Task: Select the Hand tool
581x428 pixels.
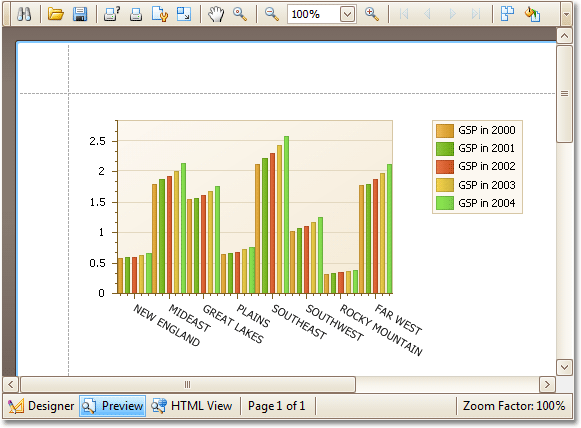Action: (216, 14)
